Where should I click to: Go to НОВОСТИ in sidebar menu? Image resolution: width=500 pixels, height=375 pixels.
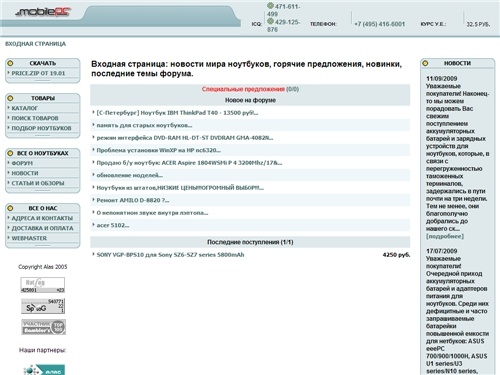(25, 173)
